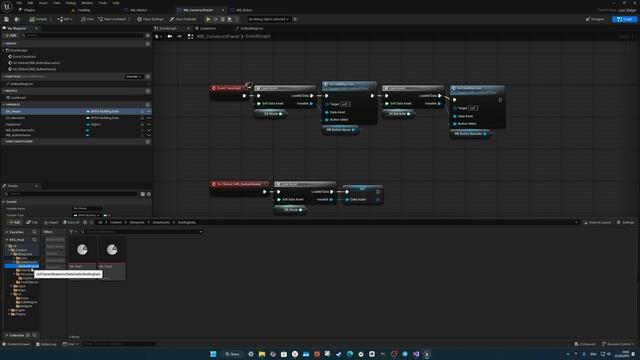The image size is (640, 360).
Task: Click the content browser filter icon
Action: coord(71,232)
